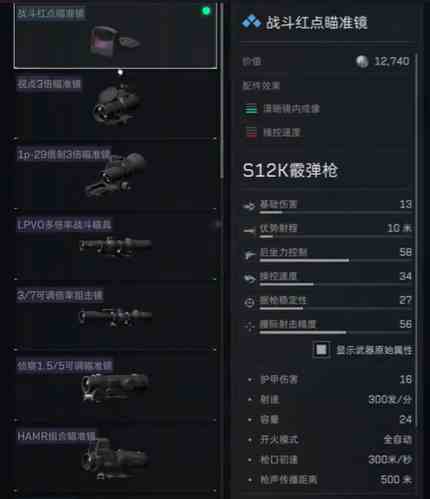Click the base damage stat icon
This screenshot has height=499, width=430.
point(249,207)
